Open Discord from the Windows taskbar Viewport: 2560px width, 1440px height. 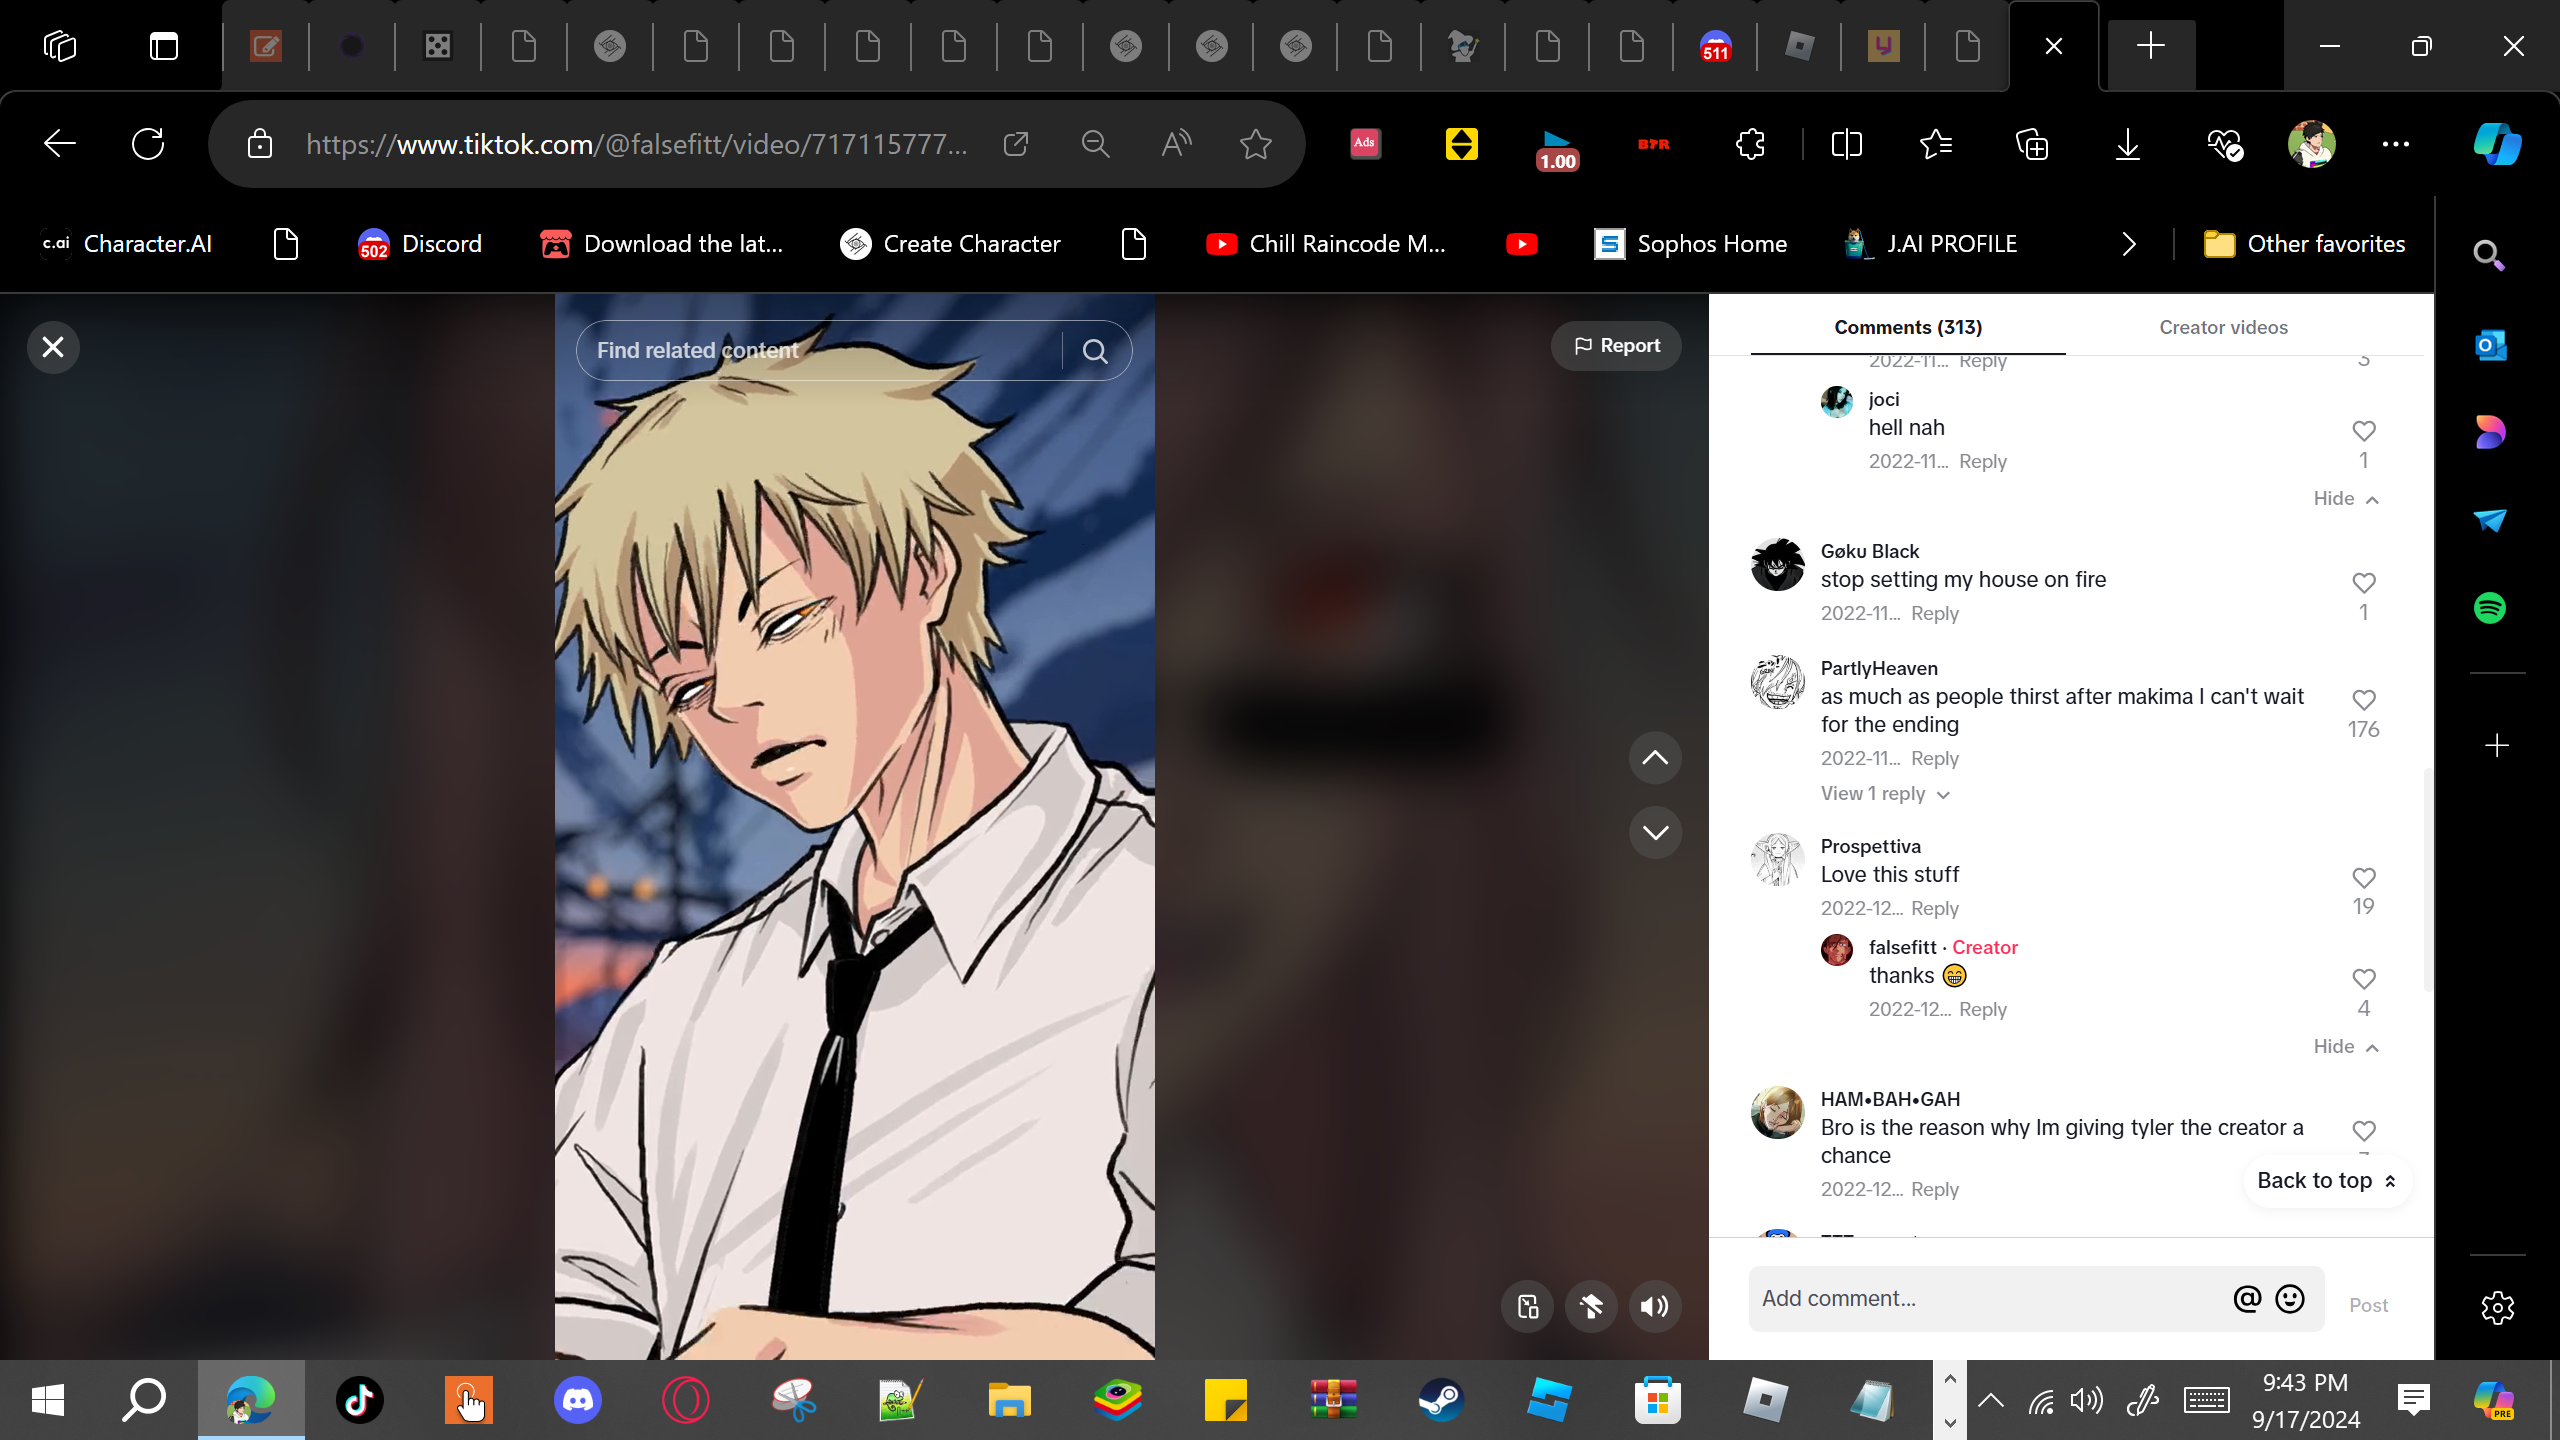[x=577, y=1400]
